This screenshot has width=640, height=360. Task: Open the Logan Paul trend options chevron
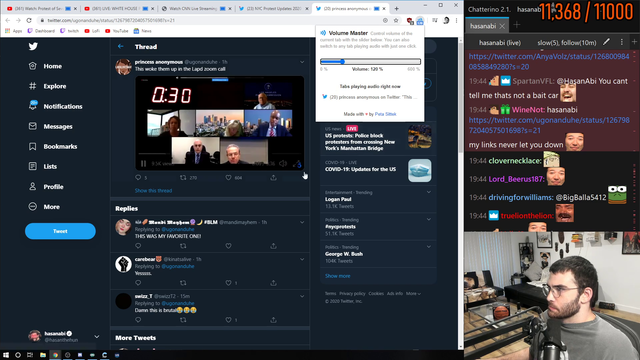[x=429, y=192]
